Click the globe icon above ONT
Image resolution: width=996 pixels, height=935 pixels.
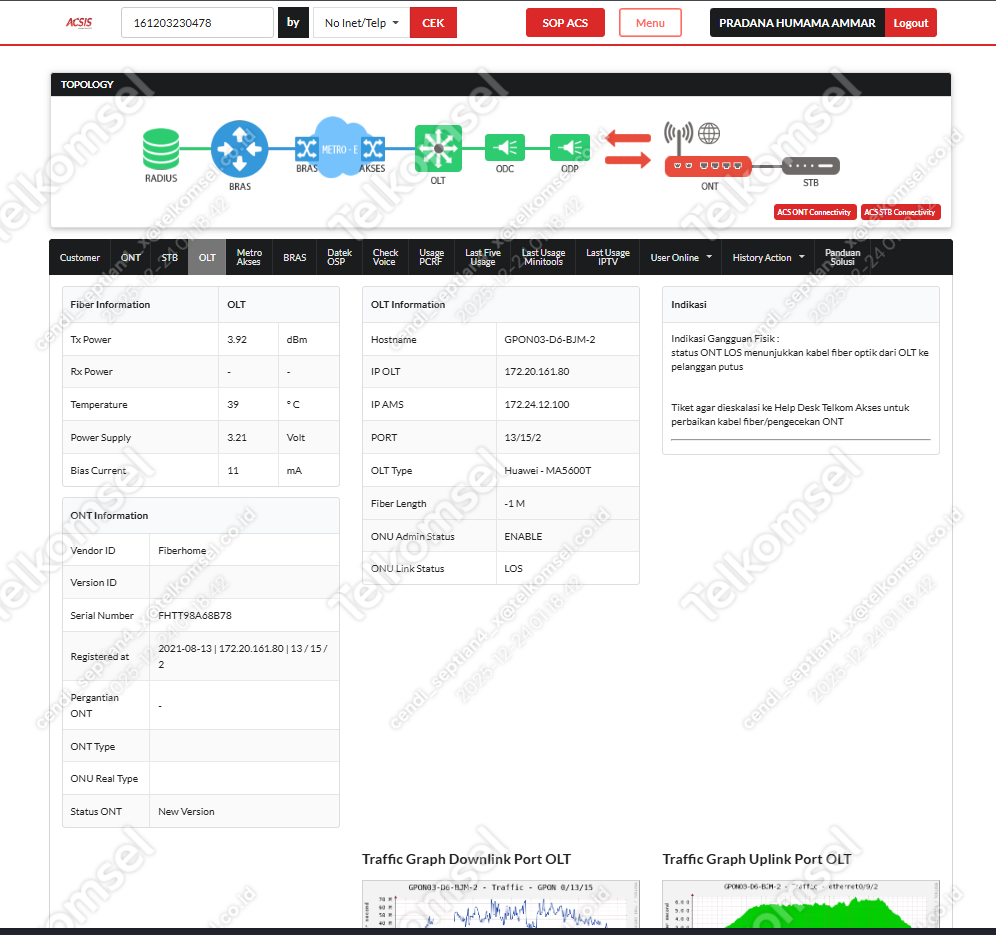(x=709, y=133)
